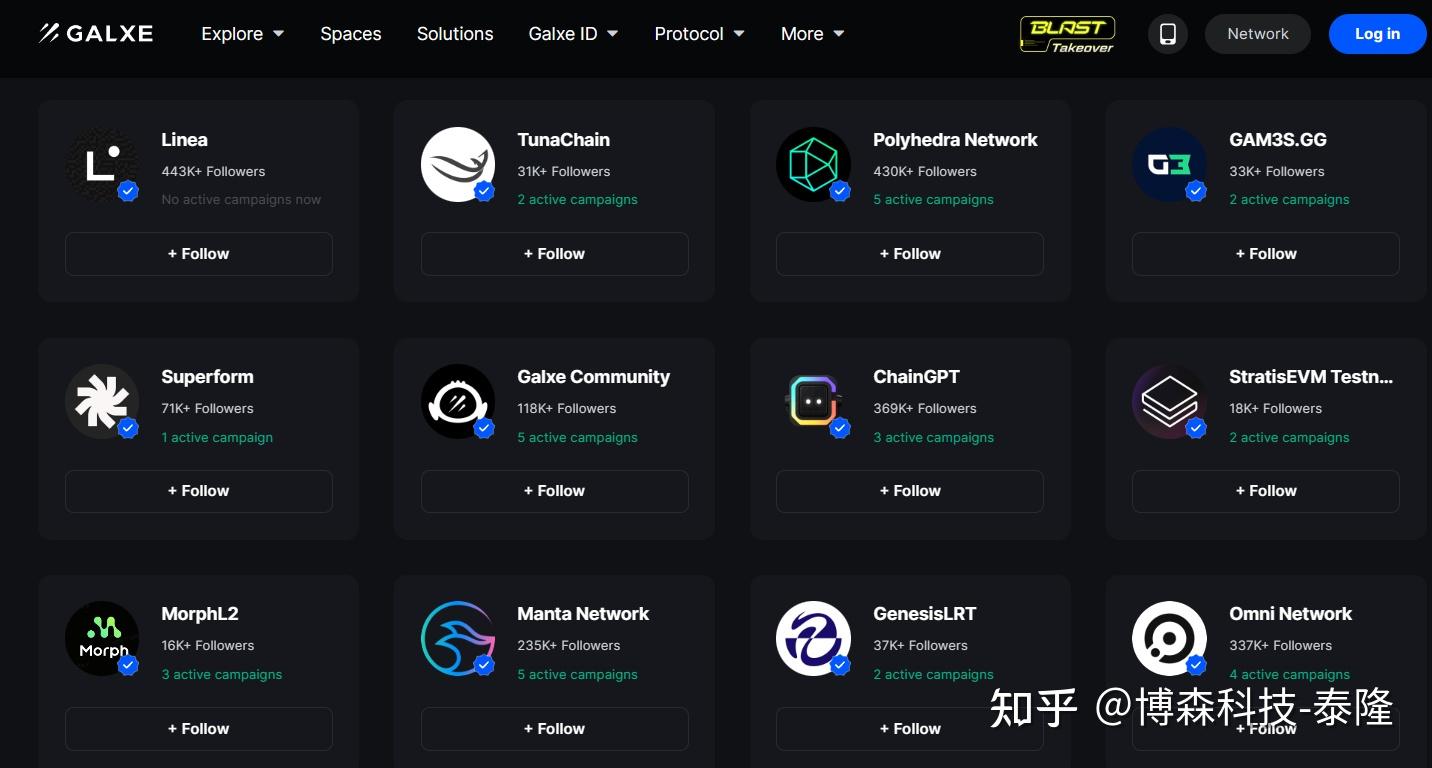This screenshot has width=1432, height=768.
Task: Click Linea's 443K+ Followers text
Action: 213,171
